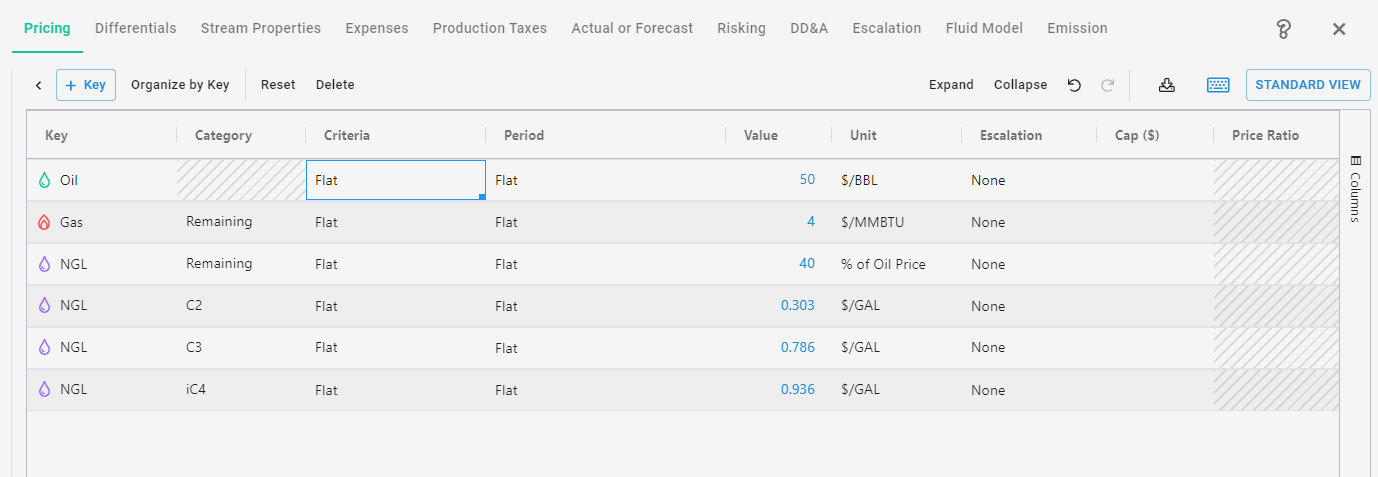Open the Columns side panel
The image size is (1378, 477).
[x=1355, y=188]
